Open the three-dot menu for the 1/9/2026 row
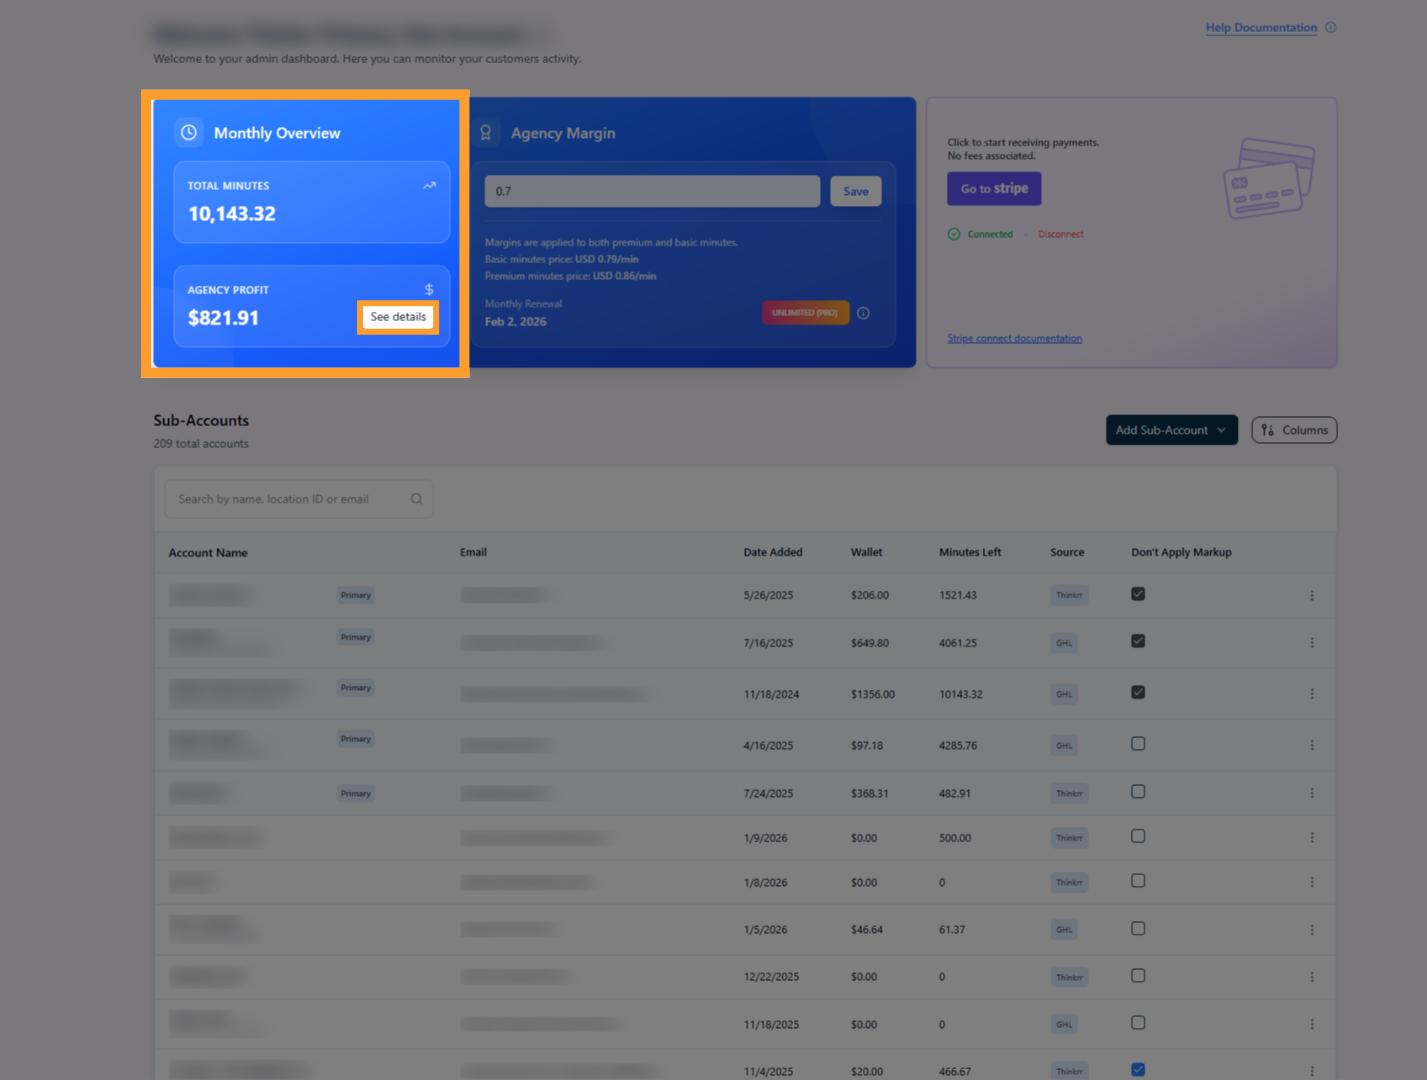Screen dimensions: 1427x1080 [x=1312, y=837]
